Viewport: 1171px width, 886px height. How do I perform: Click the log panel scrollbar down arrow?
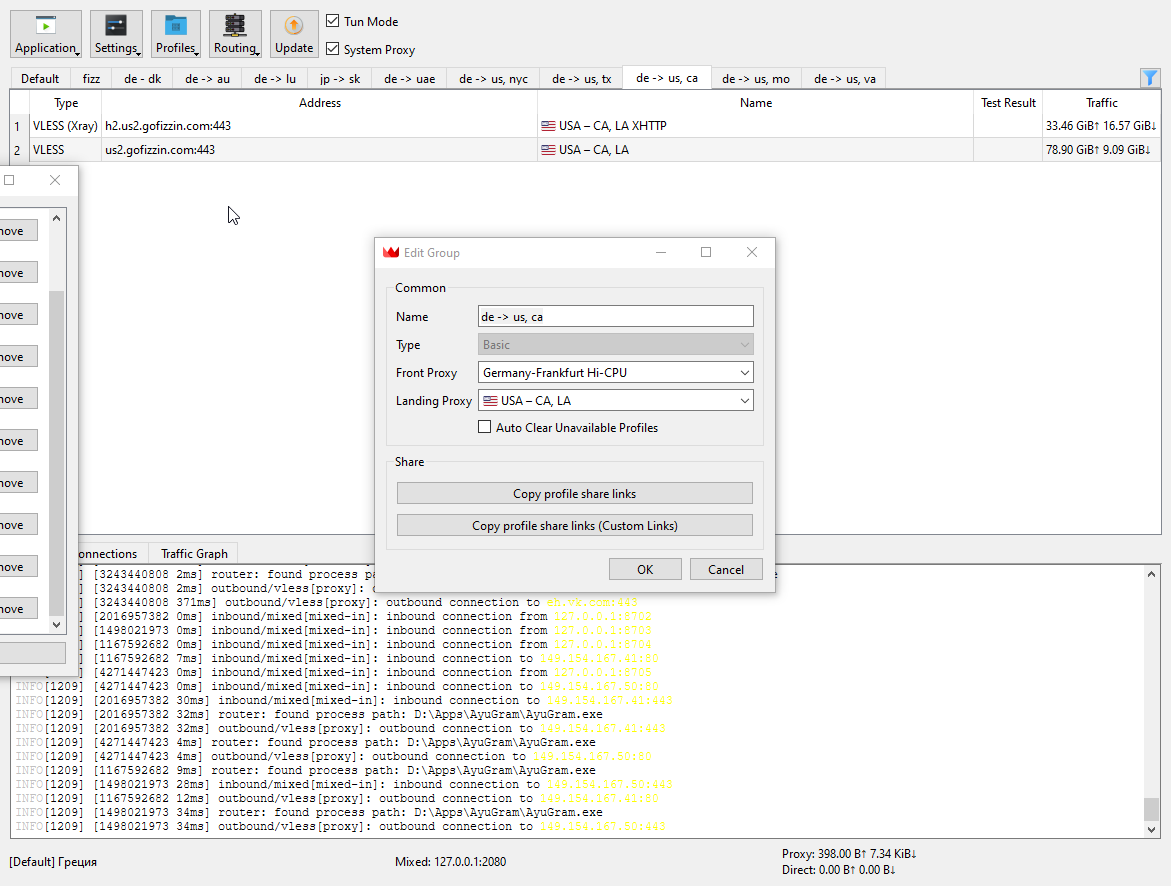click(x=1152, y=829)
